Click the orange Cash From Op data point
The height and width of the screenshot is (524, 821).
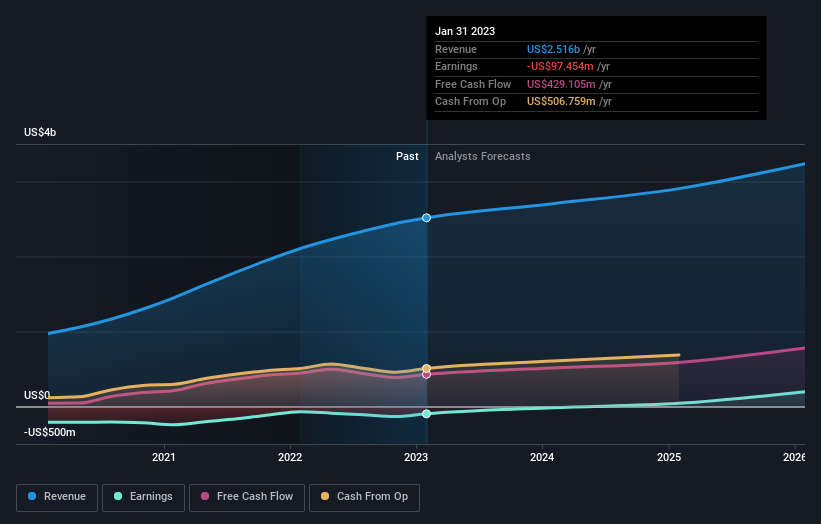pos(427,369)
